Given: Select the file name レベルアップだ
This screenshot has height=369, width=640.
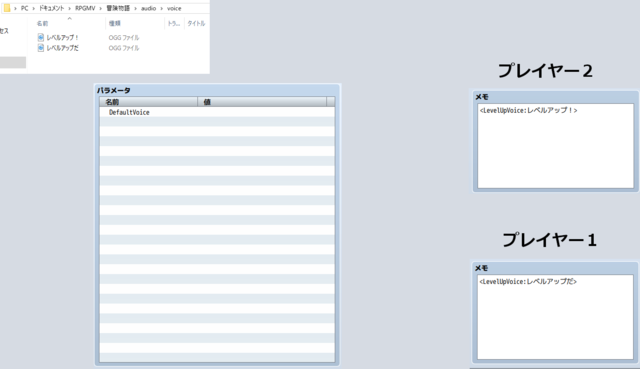Looking at the screenshot, I should 62,48.
